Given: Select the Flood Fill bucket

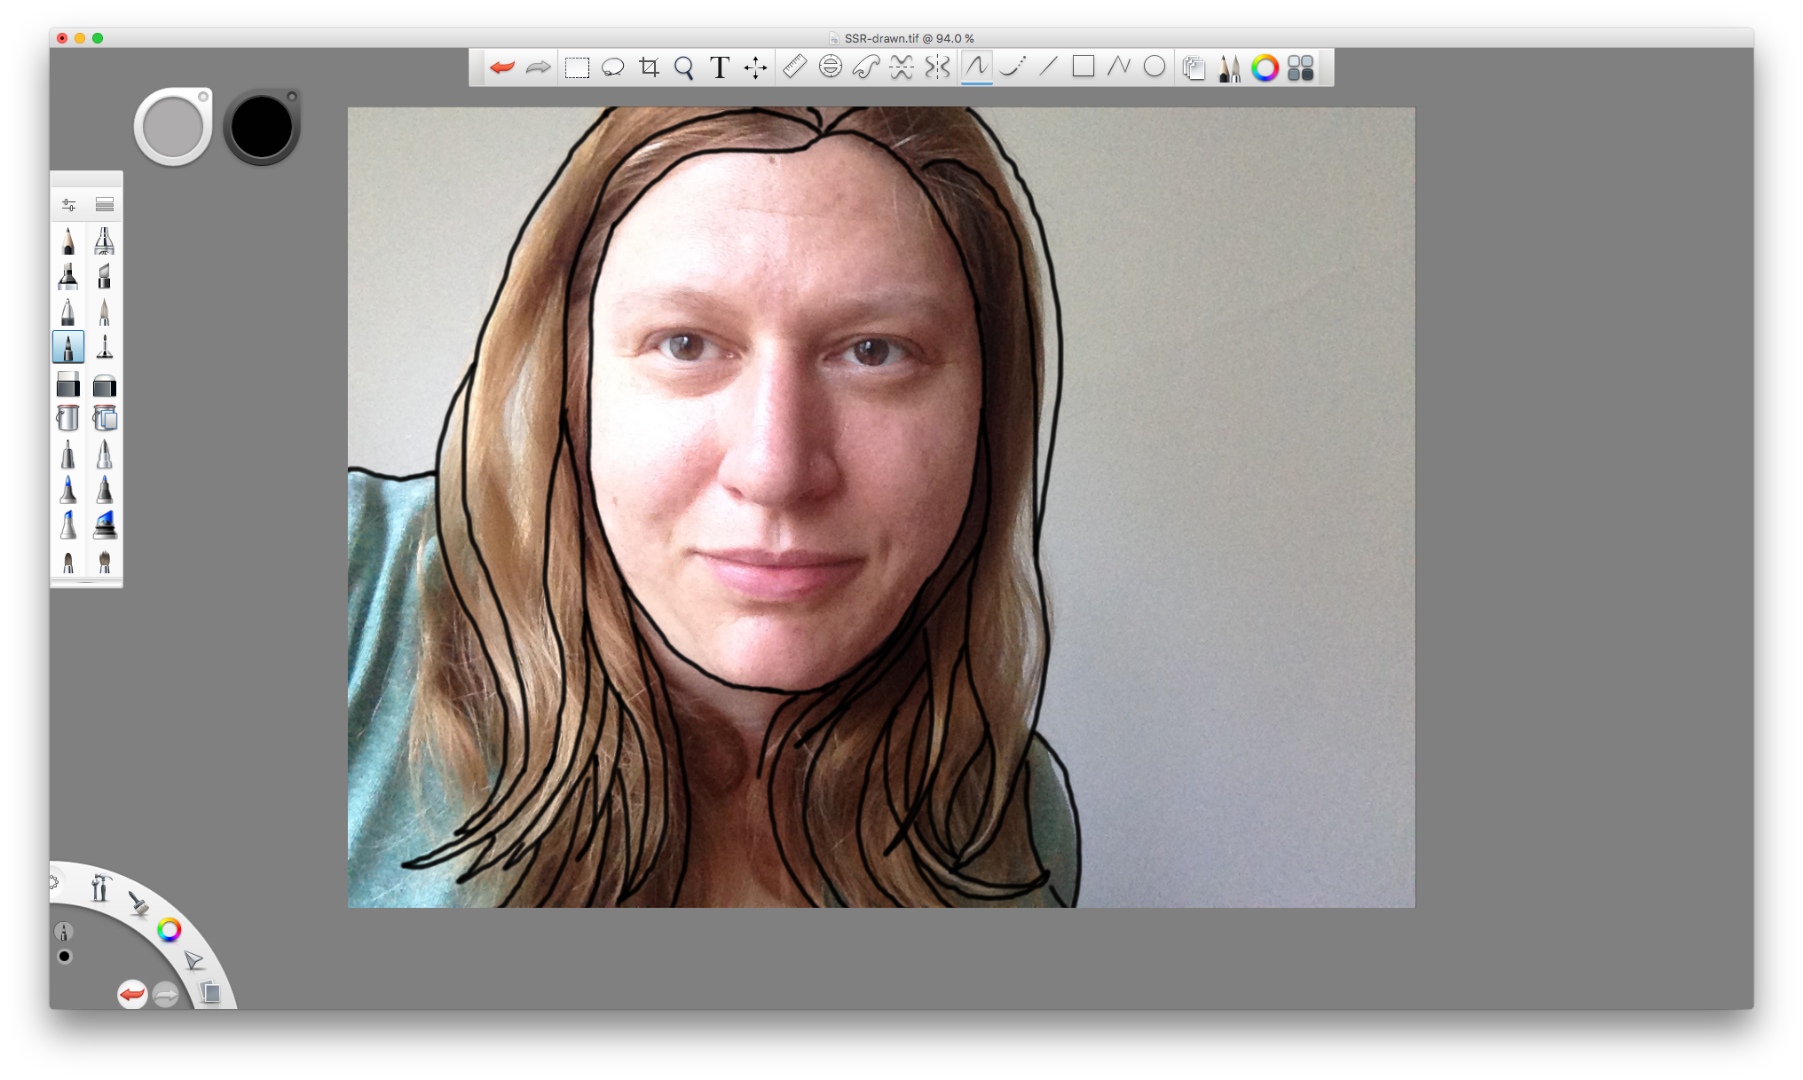Looking at the screenshot, I should click(68, 418).
